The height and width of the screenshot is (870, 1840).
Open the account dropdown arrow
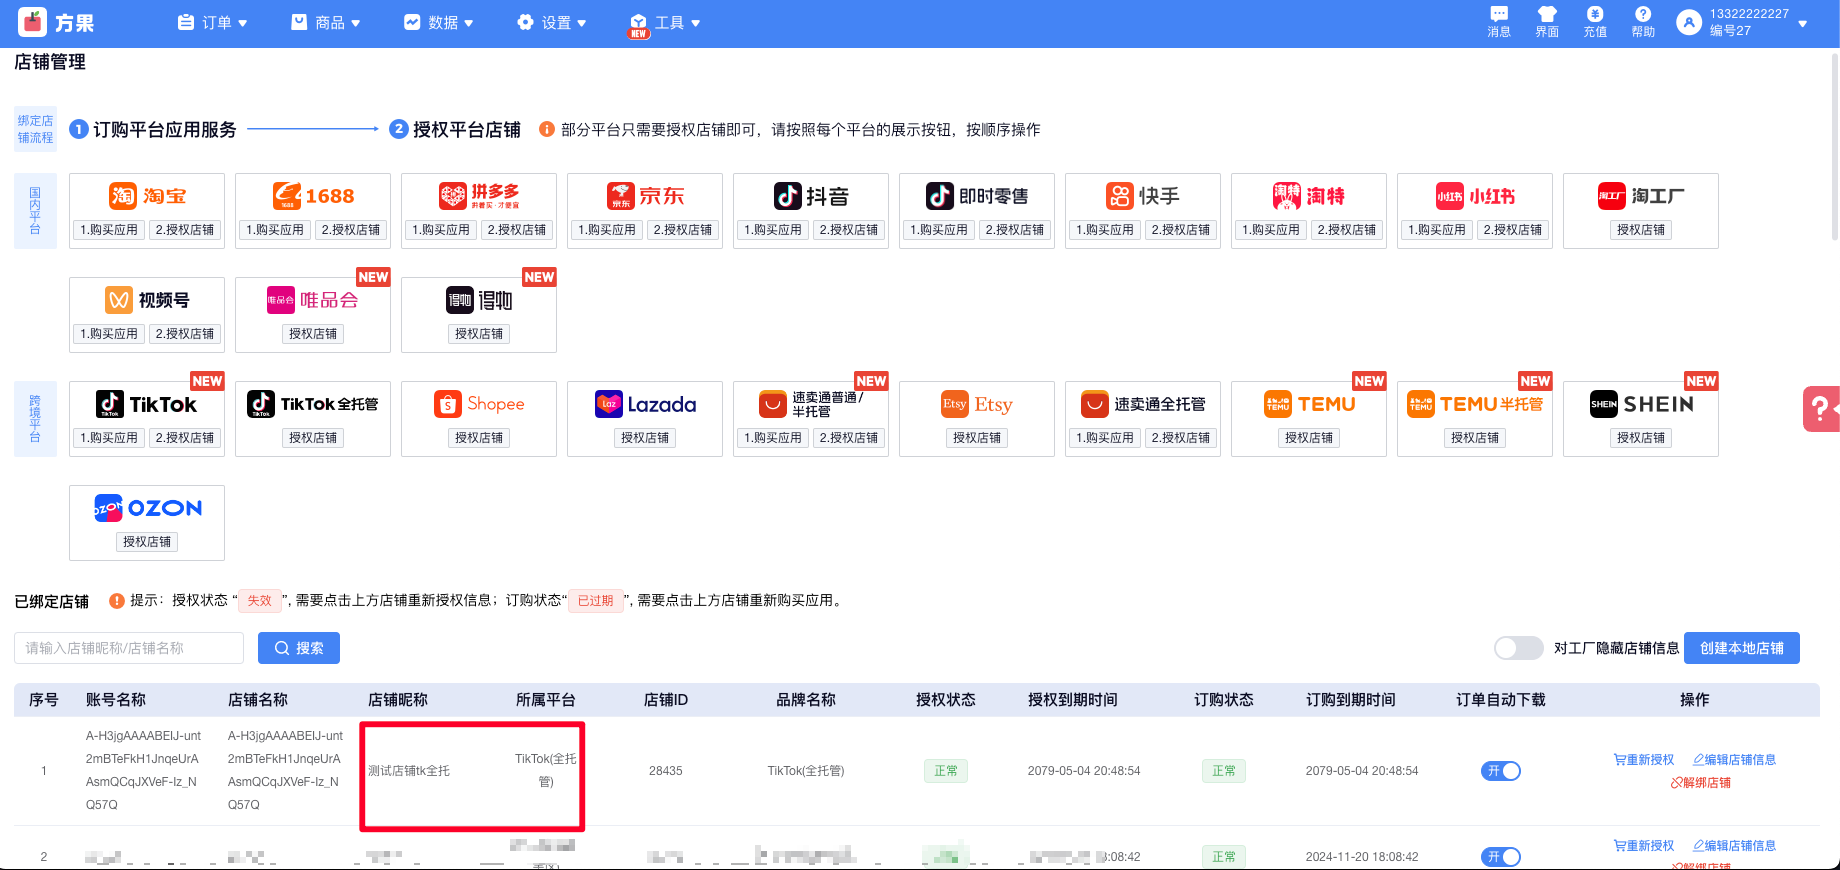(x=1803, y=24)
